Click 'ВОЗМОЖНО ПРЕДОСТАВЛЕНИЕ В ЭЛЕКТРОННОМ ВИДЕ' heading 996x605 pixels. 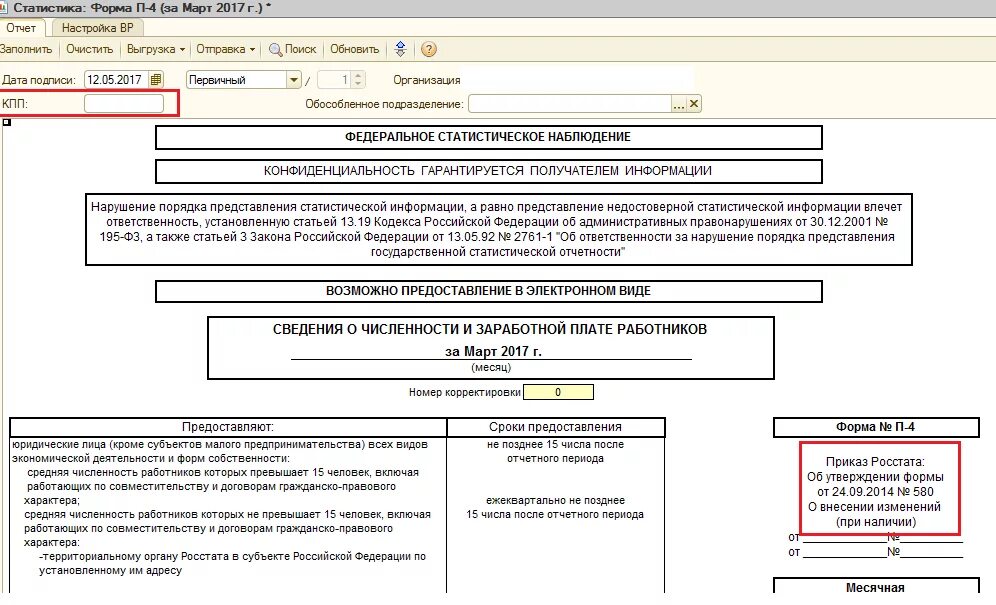pos(488,291)
